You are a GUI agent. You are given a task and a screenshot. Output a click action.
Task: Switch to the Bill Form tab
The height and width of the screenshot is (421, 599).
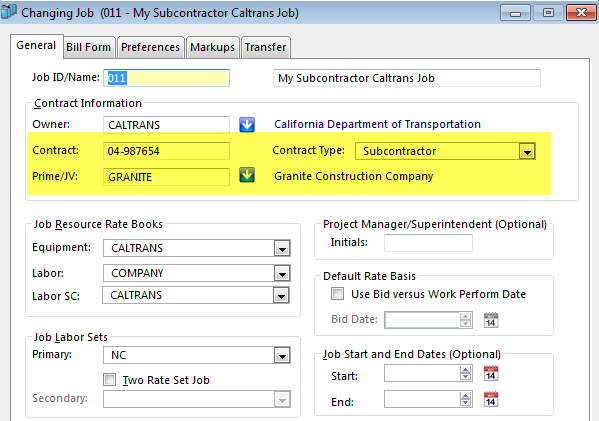(89, 47)
